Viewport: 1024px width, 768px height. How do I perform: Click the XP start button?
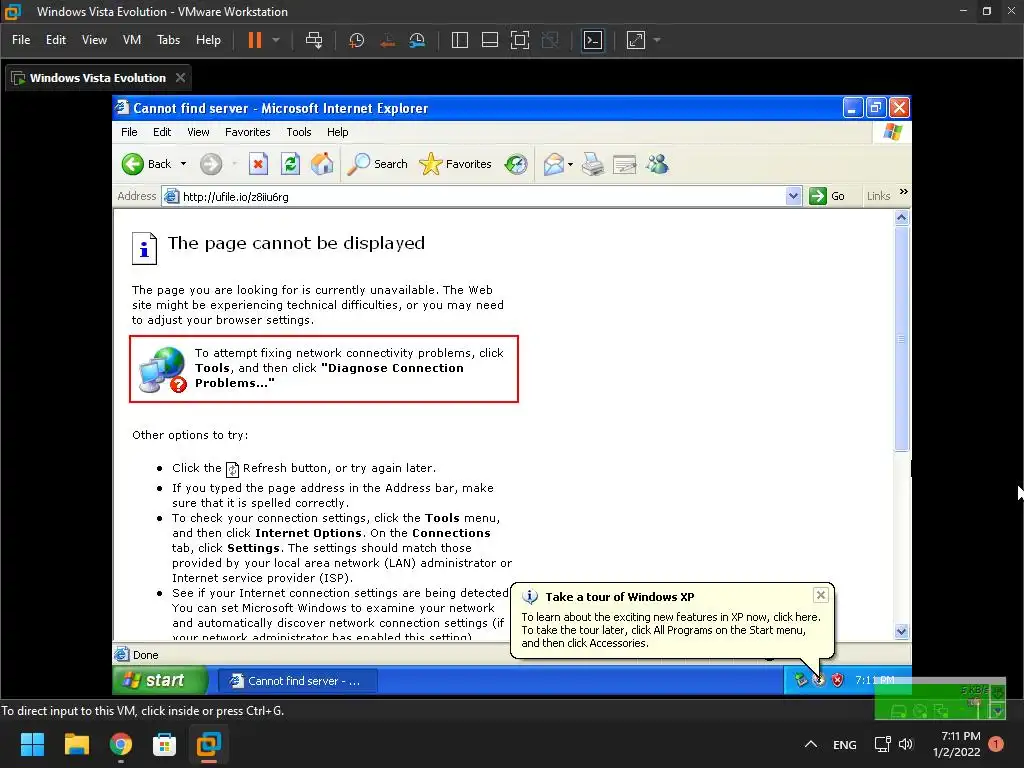161,680
